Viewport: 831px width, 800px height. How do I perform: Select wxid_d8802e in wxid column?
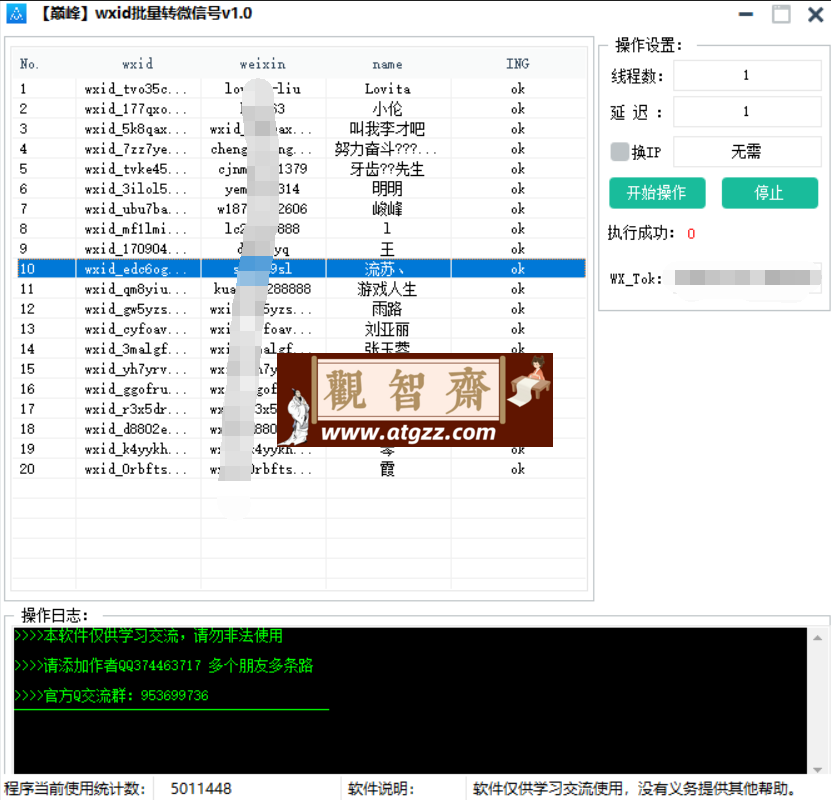click(136, 429)
